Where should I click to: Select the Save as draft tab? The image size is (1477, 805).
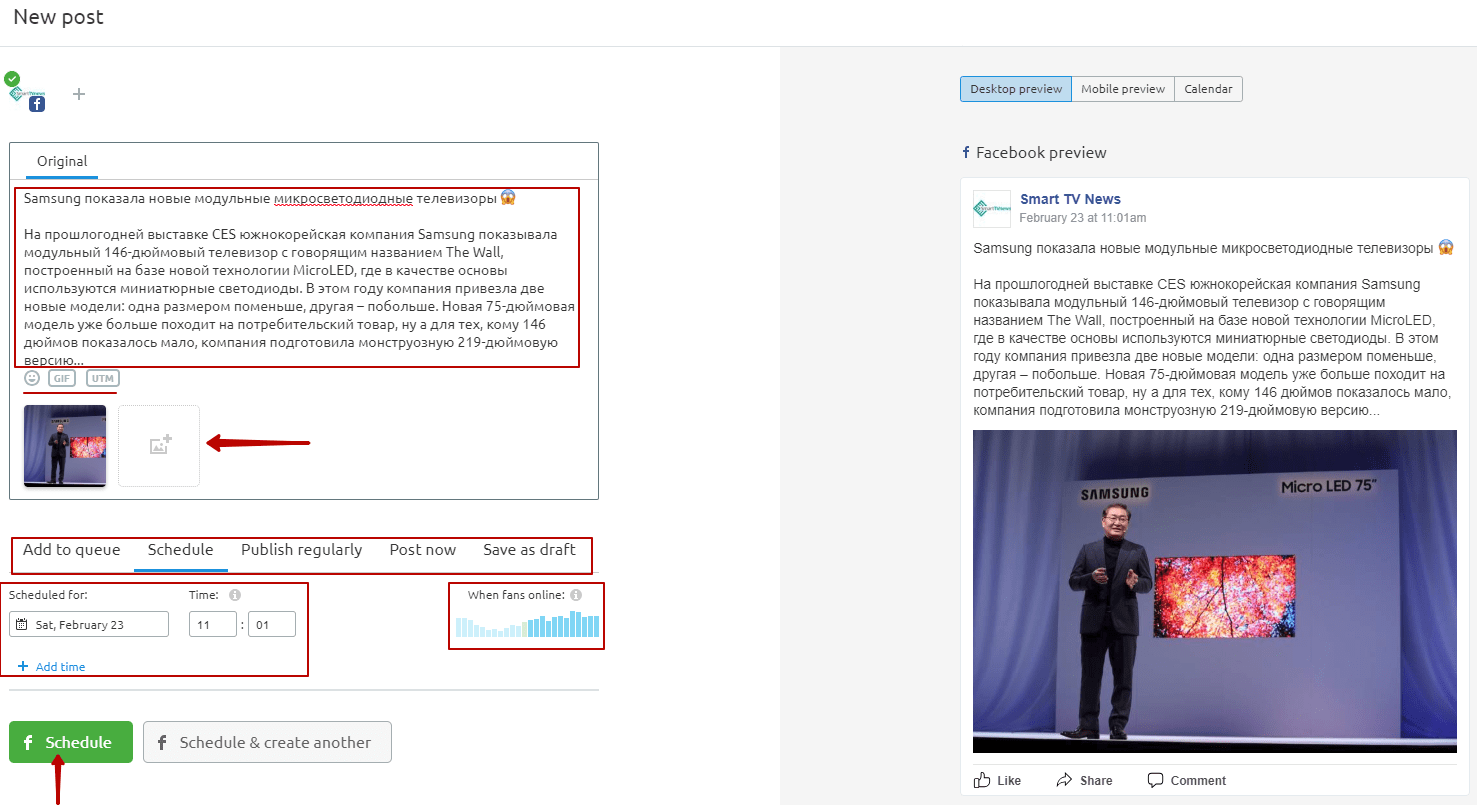tap(530, 550)
